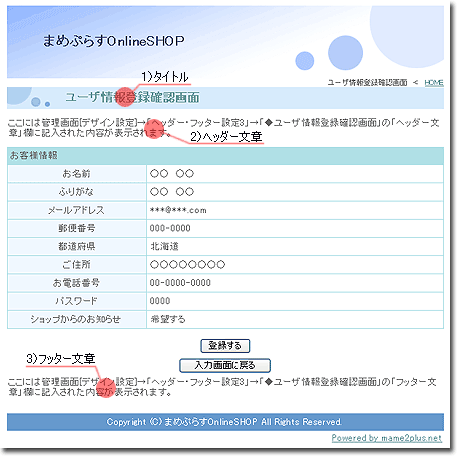The image size is (458, 456).
Task: Click the 1)タイトル annotation label
Action: [x=165, y=77]
